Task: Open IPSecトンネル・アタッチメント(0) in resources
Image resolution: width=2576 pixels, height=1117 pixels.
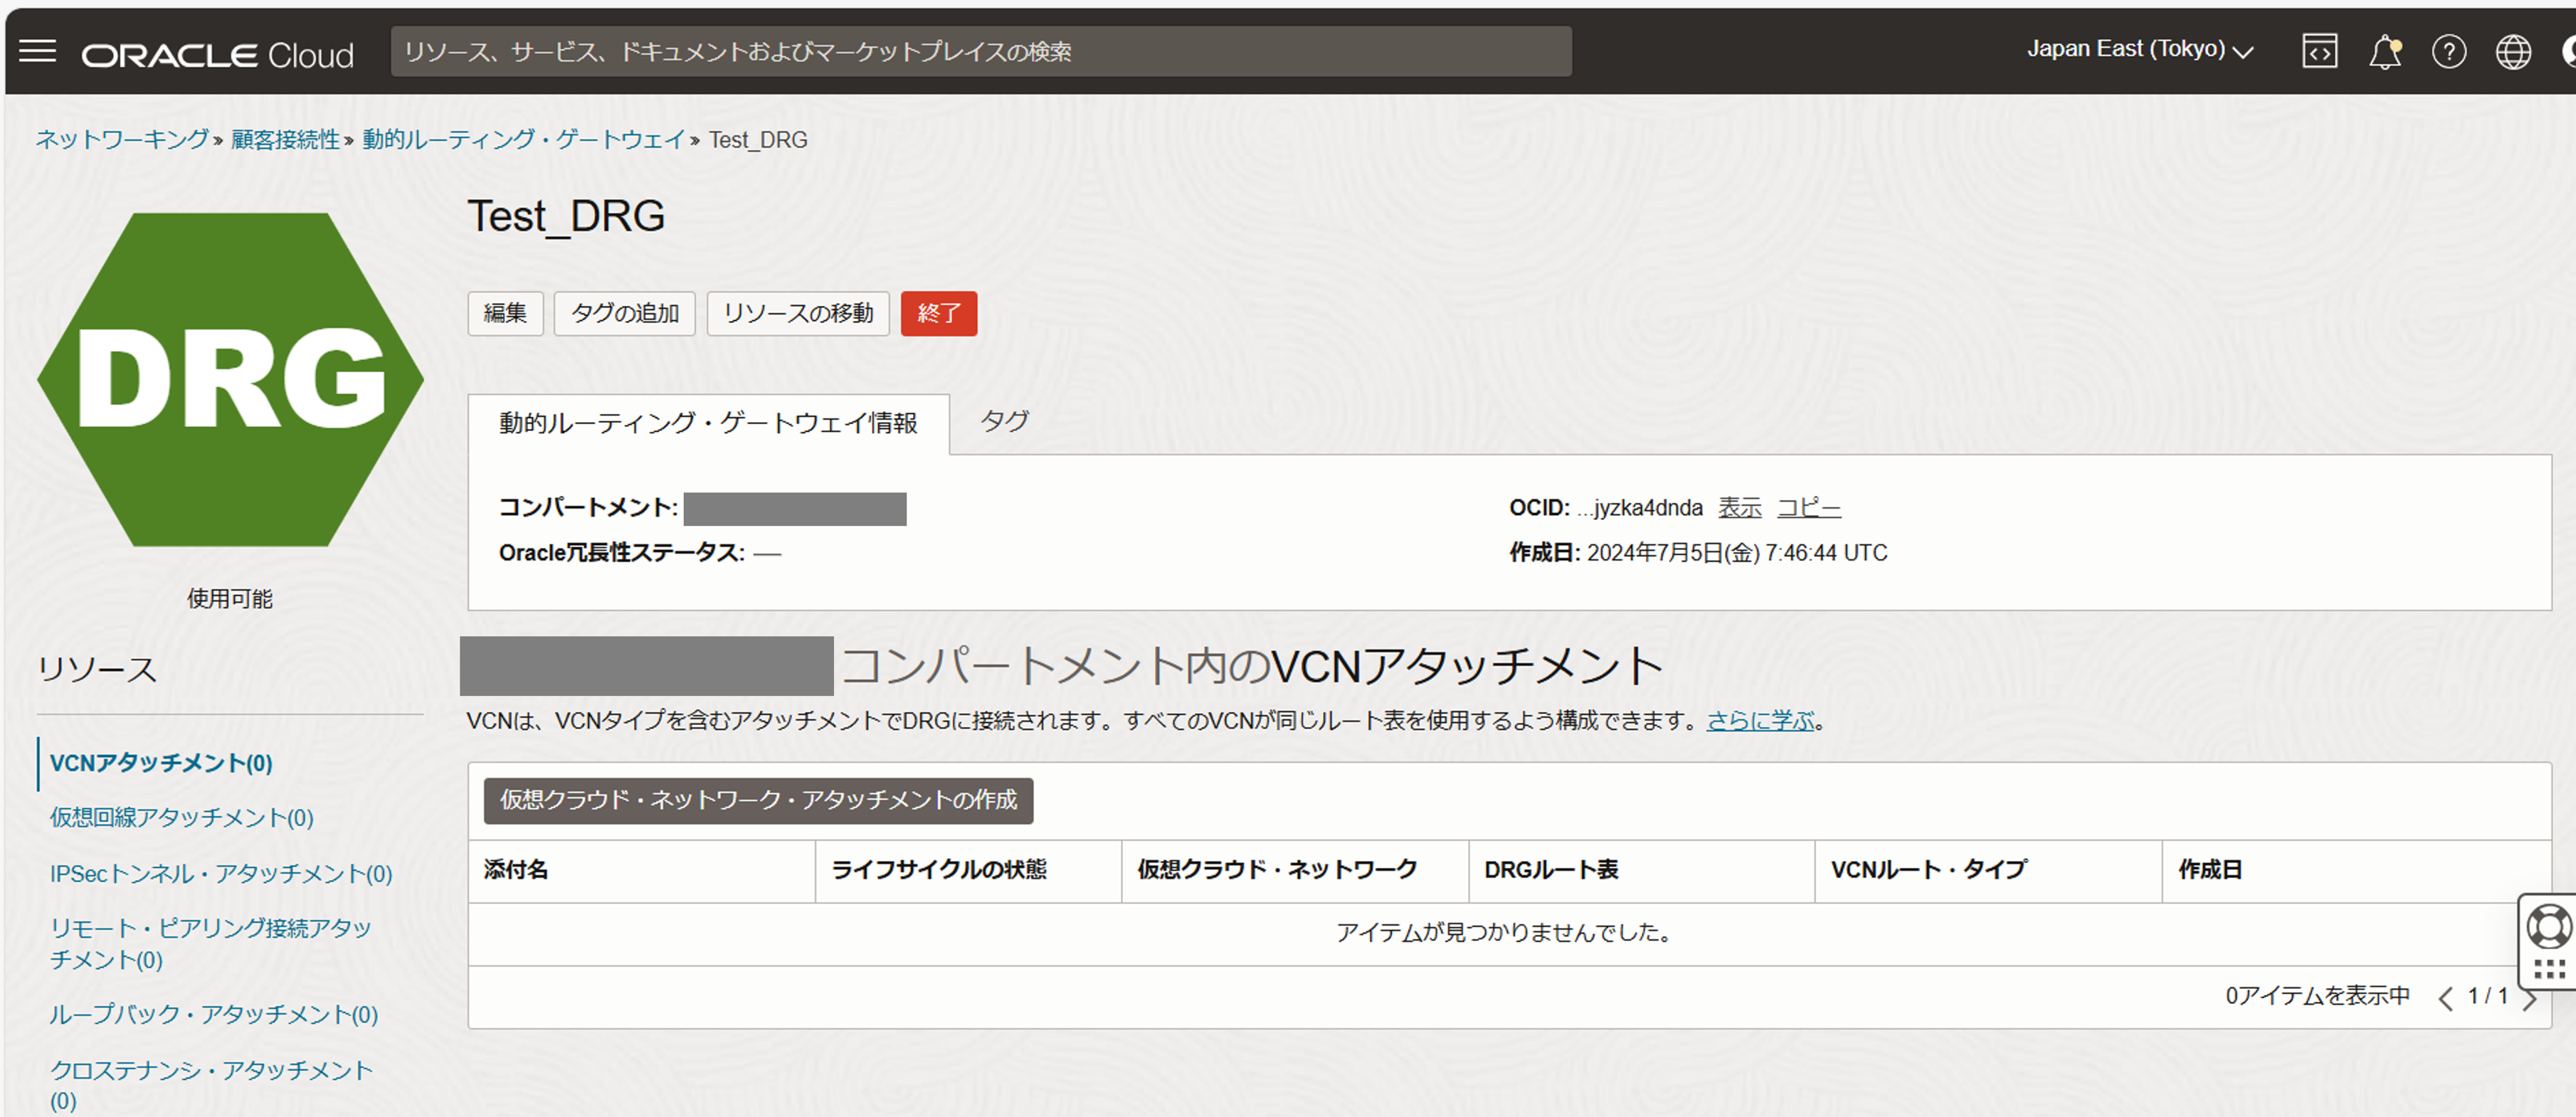Action: (221, 873)
